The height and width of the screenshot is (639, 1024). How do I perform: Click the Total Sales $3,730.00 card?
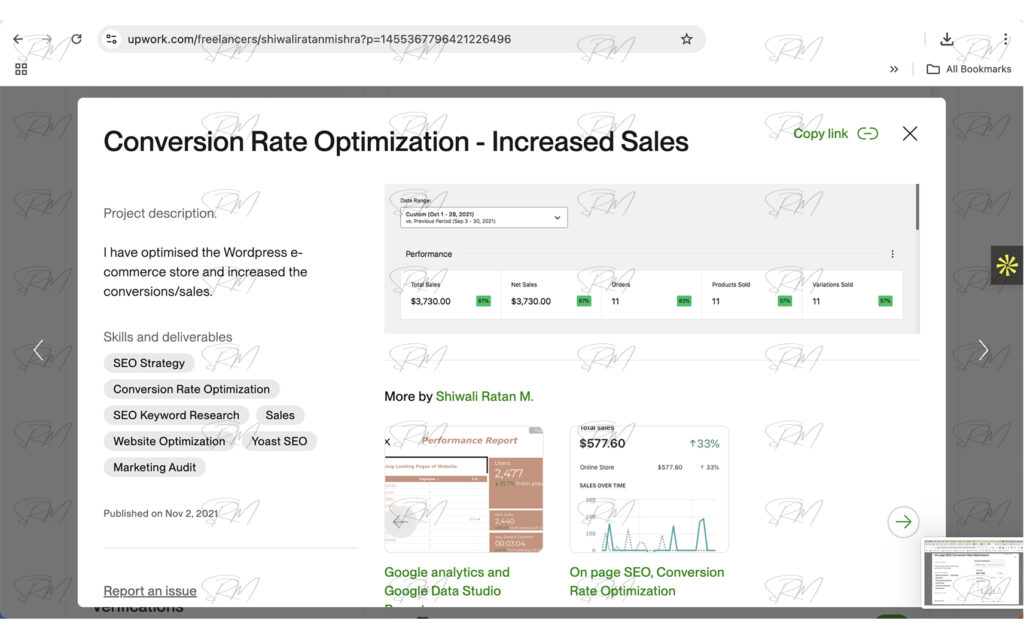(x=451, y=295)
